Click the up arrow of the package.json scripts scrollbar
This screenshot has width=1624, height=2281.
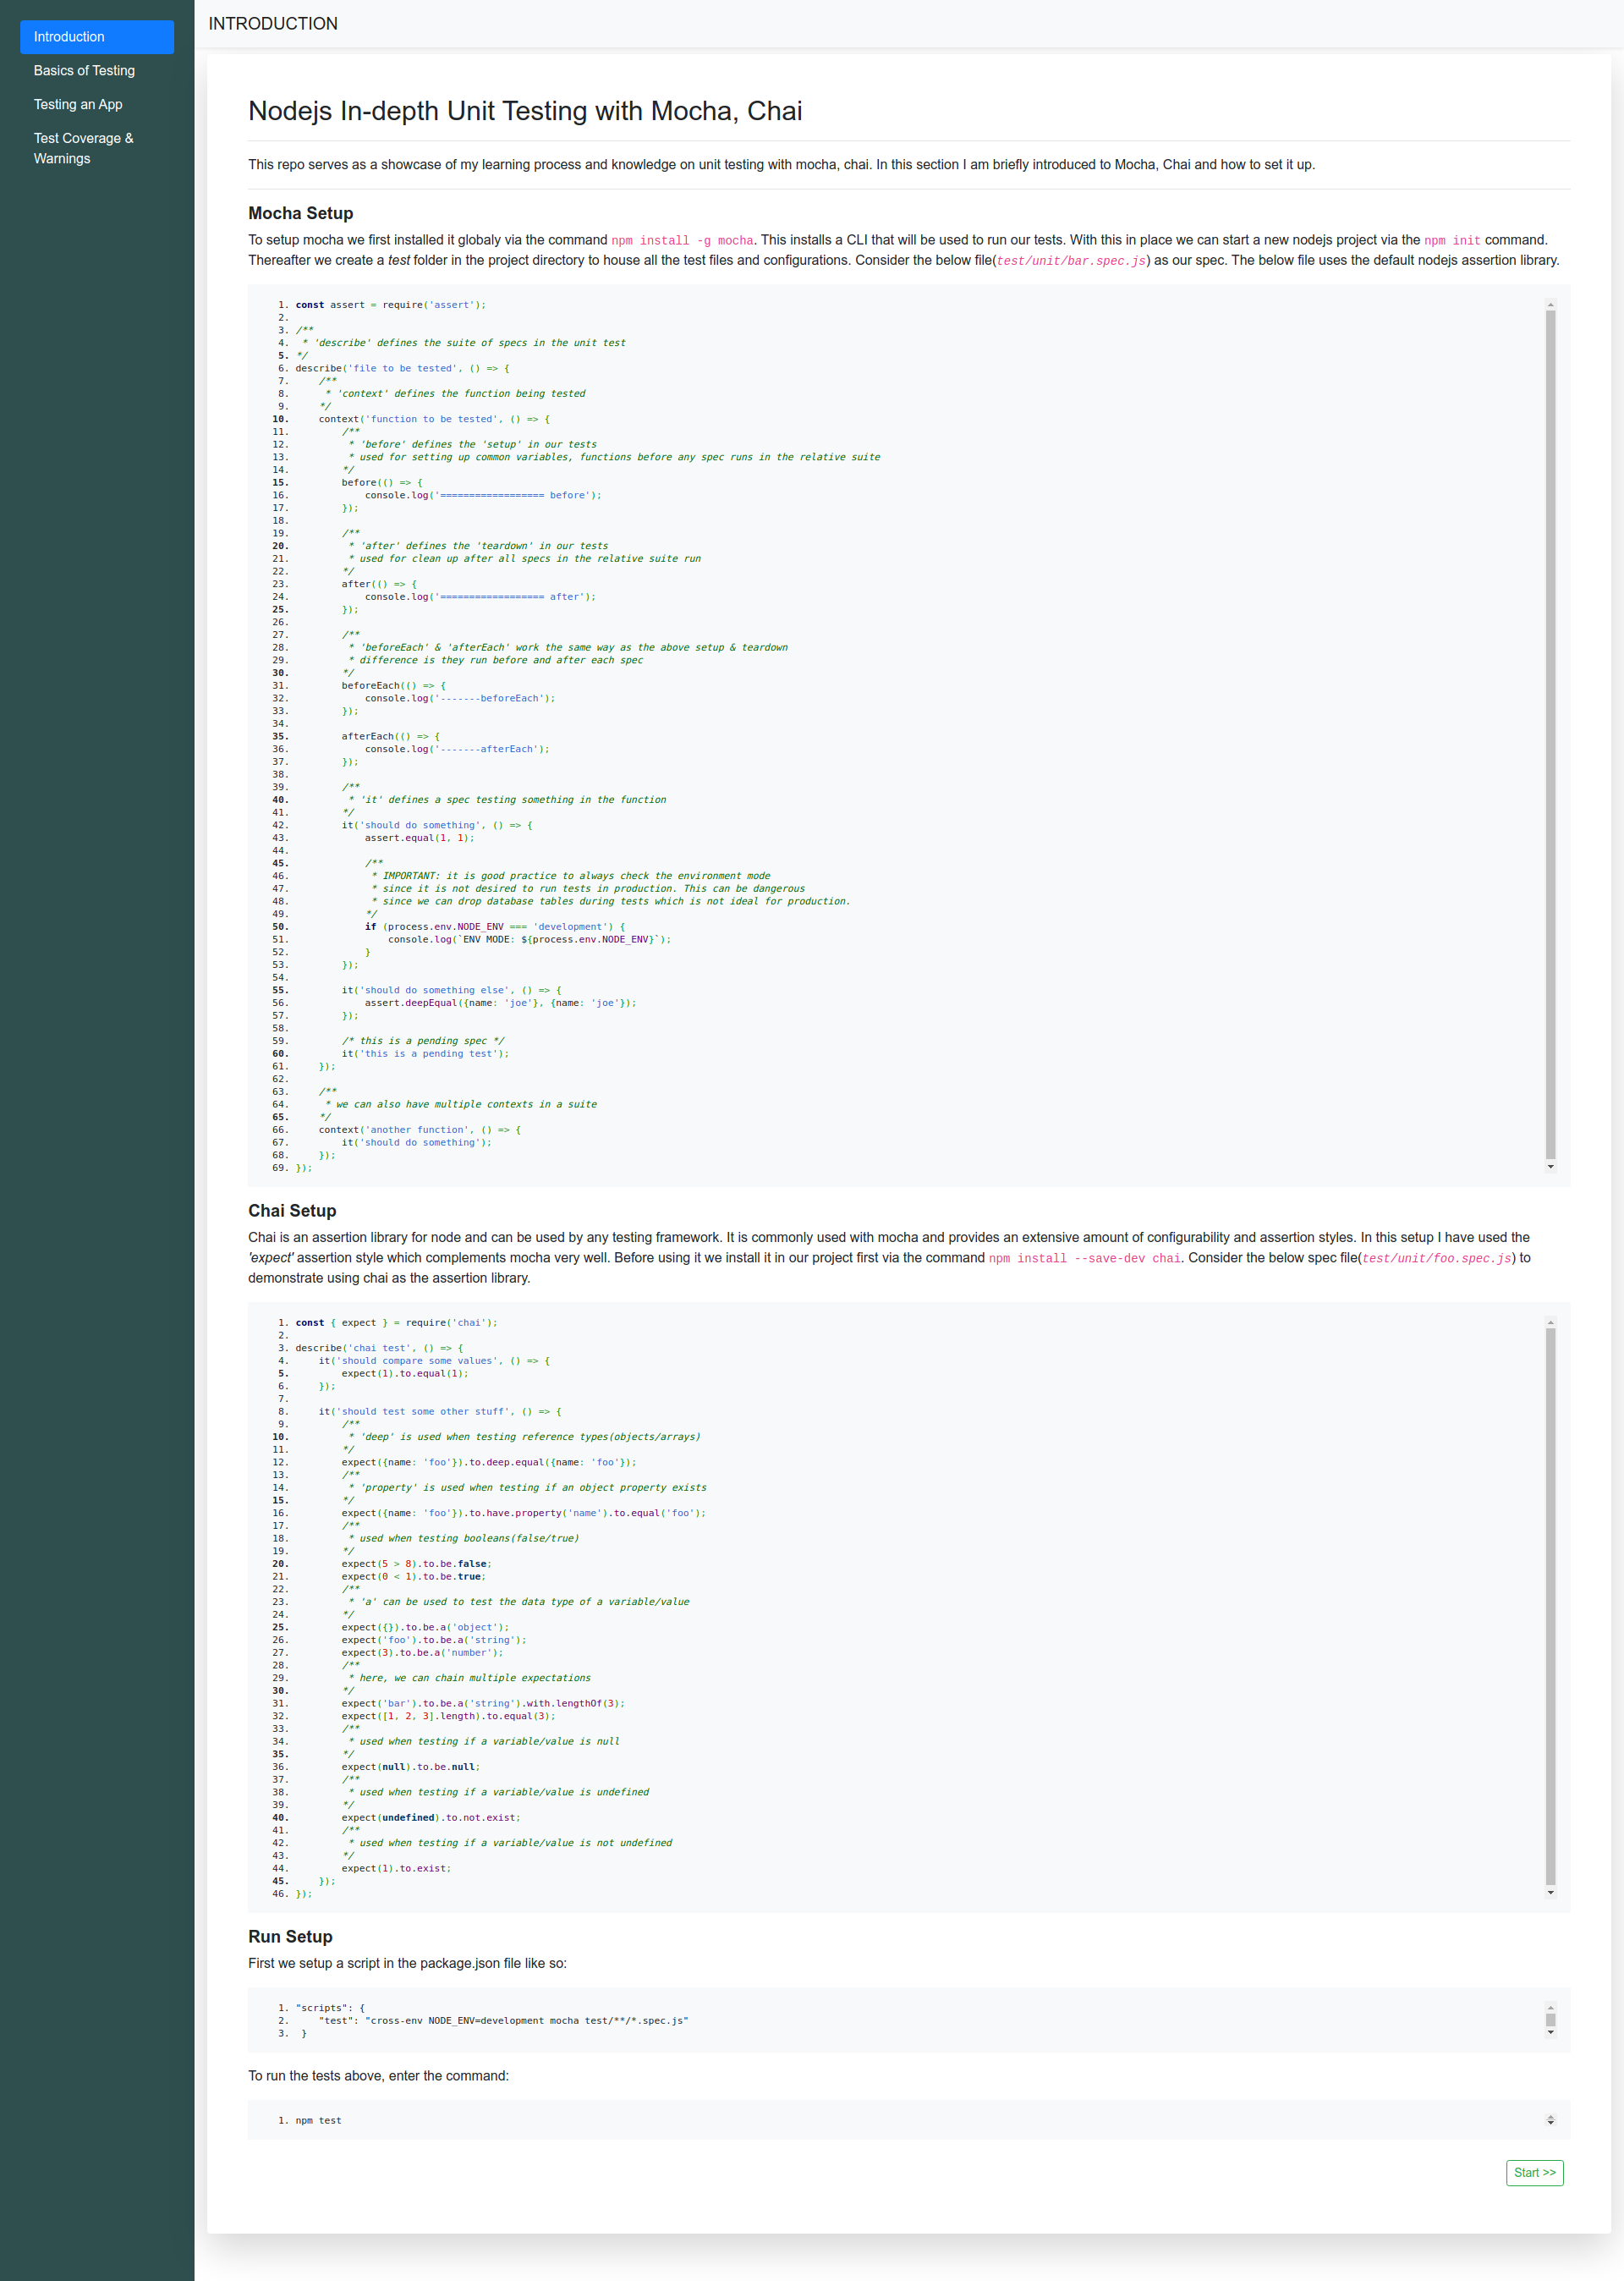(x=1550, y=2008)
